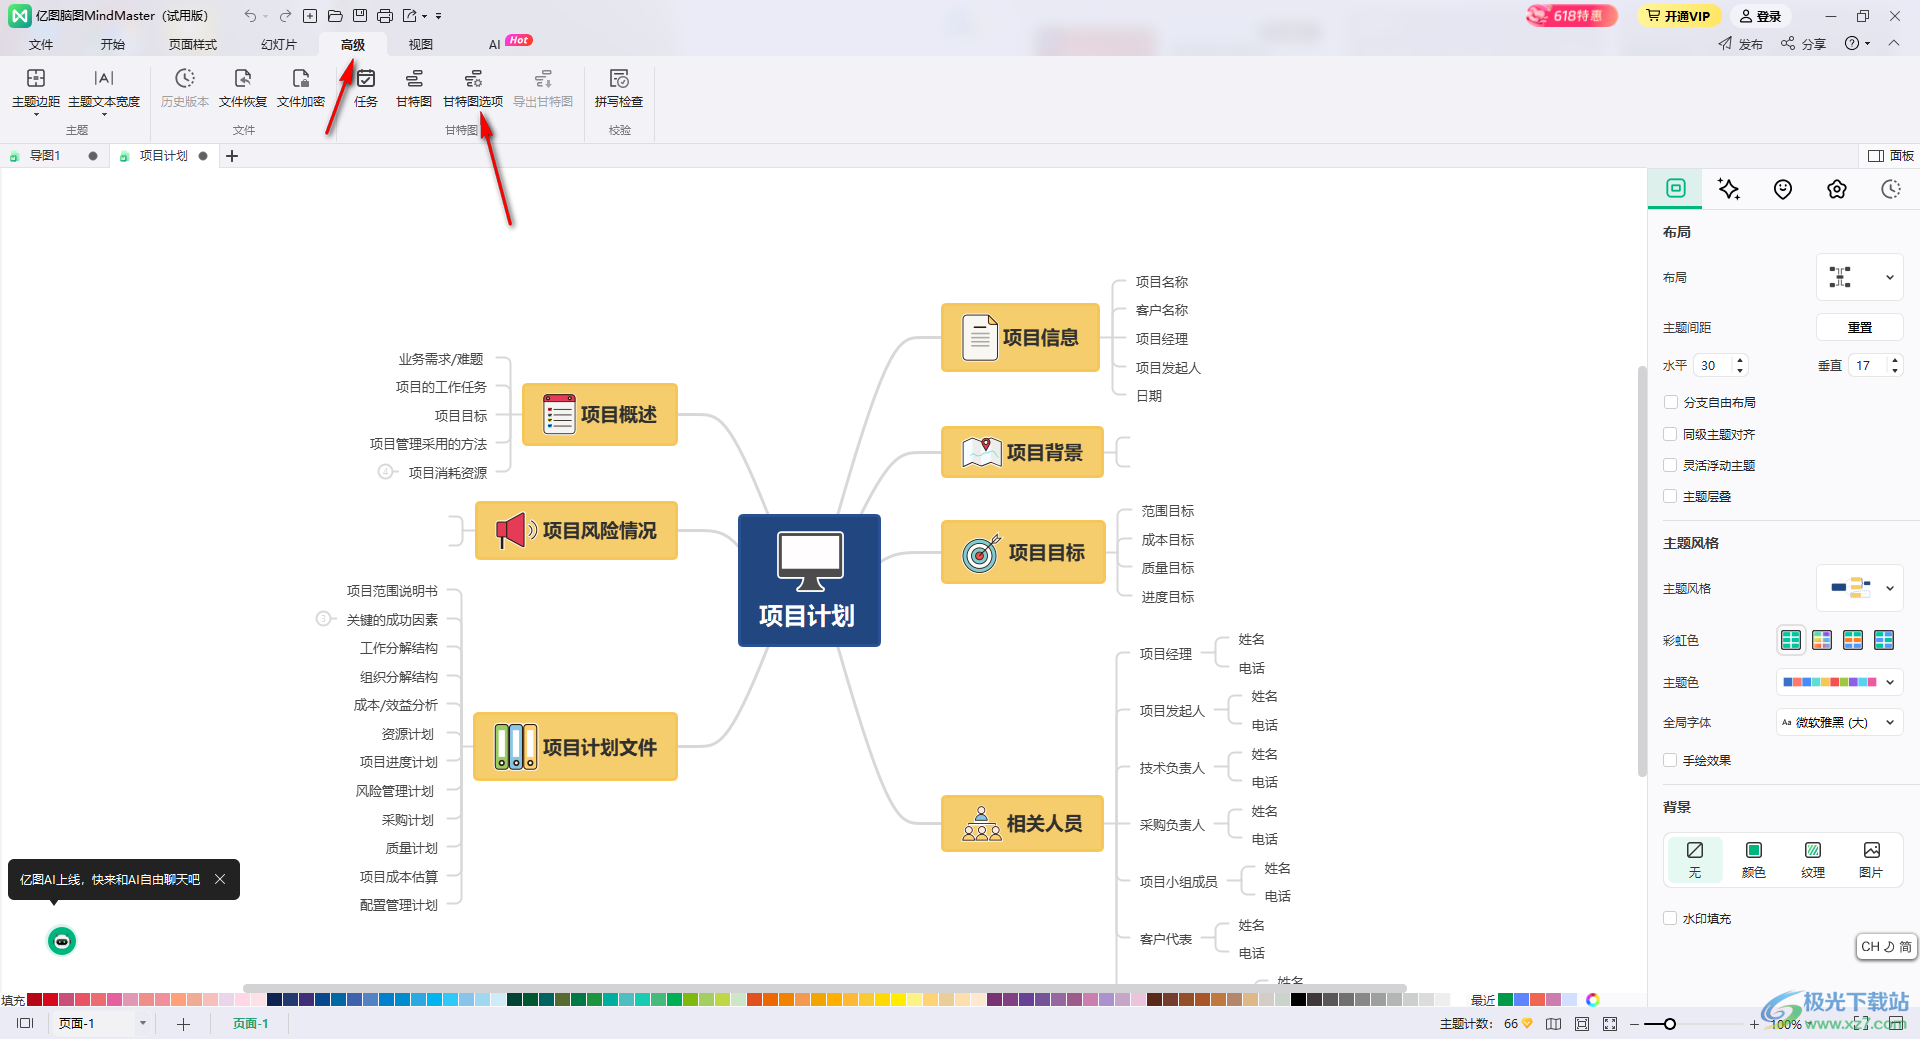Set background to 纹理 texture
The width and height of the screenshot is (1920, 1040).
point(1813,859)
